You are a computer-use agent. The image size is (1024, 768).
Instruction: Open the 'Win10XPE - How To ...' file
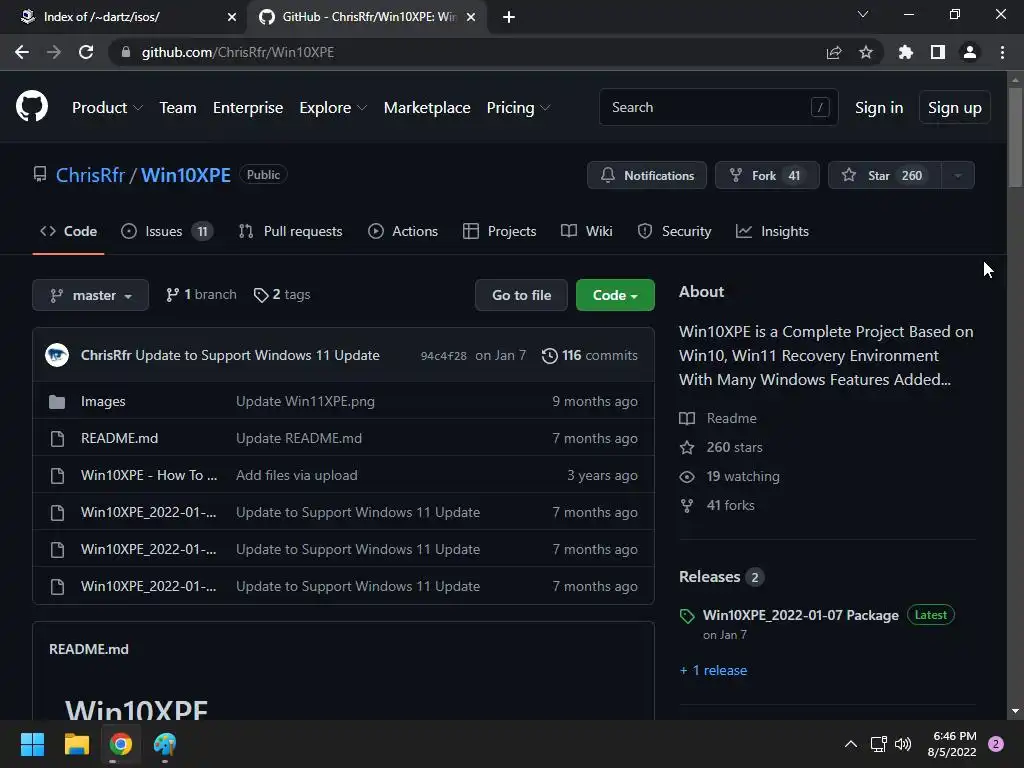click(149, 475)
